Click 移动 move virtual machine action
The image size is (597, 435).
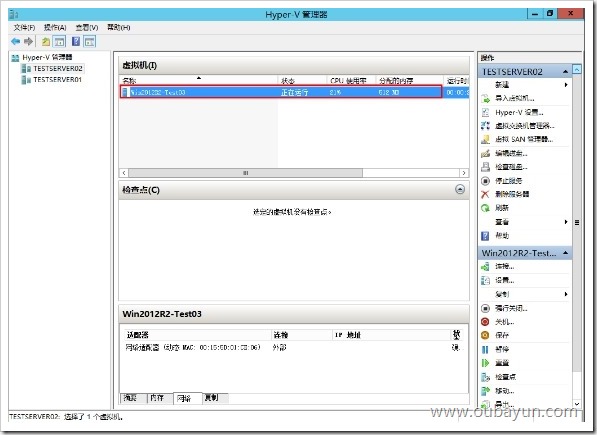(504, 391)
